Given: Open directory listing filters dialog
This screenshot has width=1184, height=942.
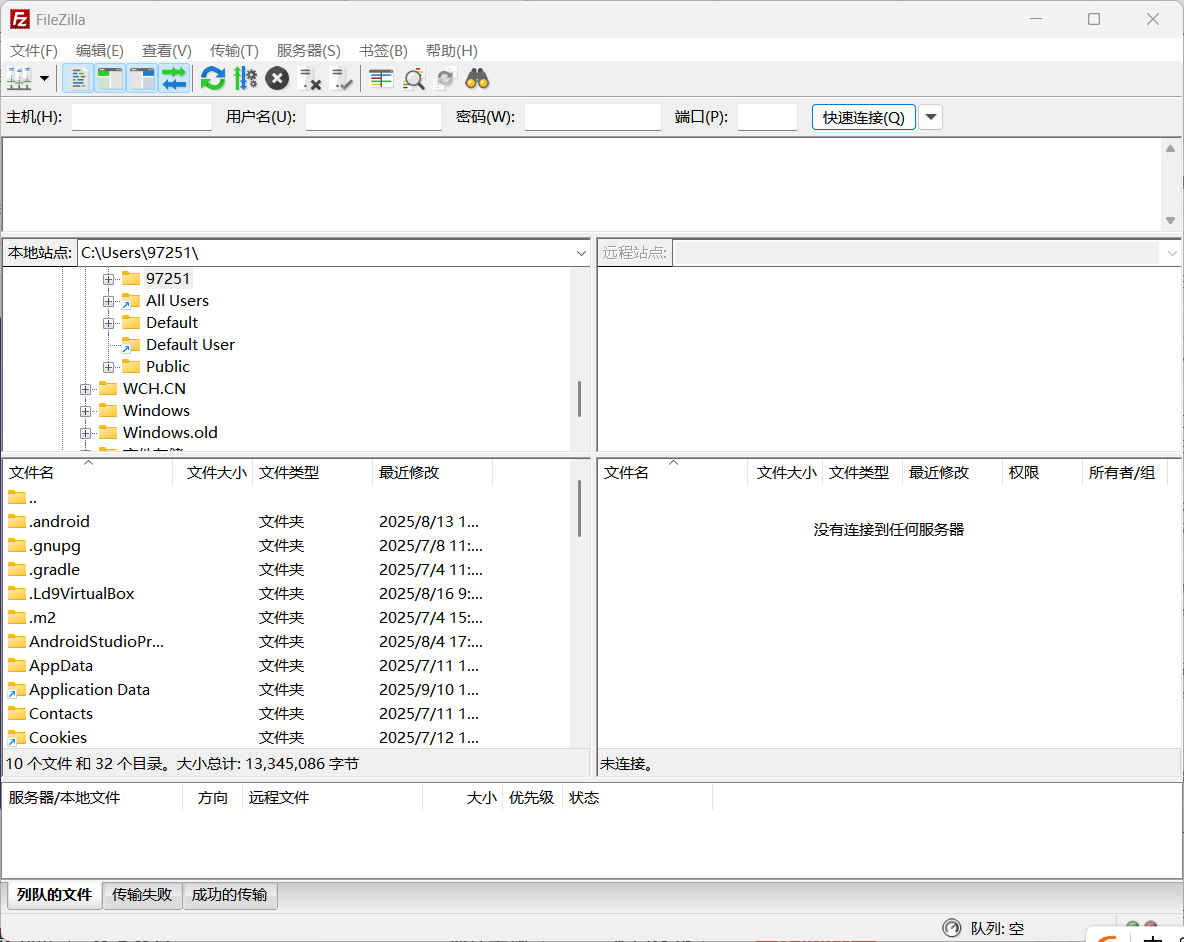Looking at the screenshot, I should [381, 78].
